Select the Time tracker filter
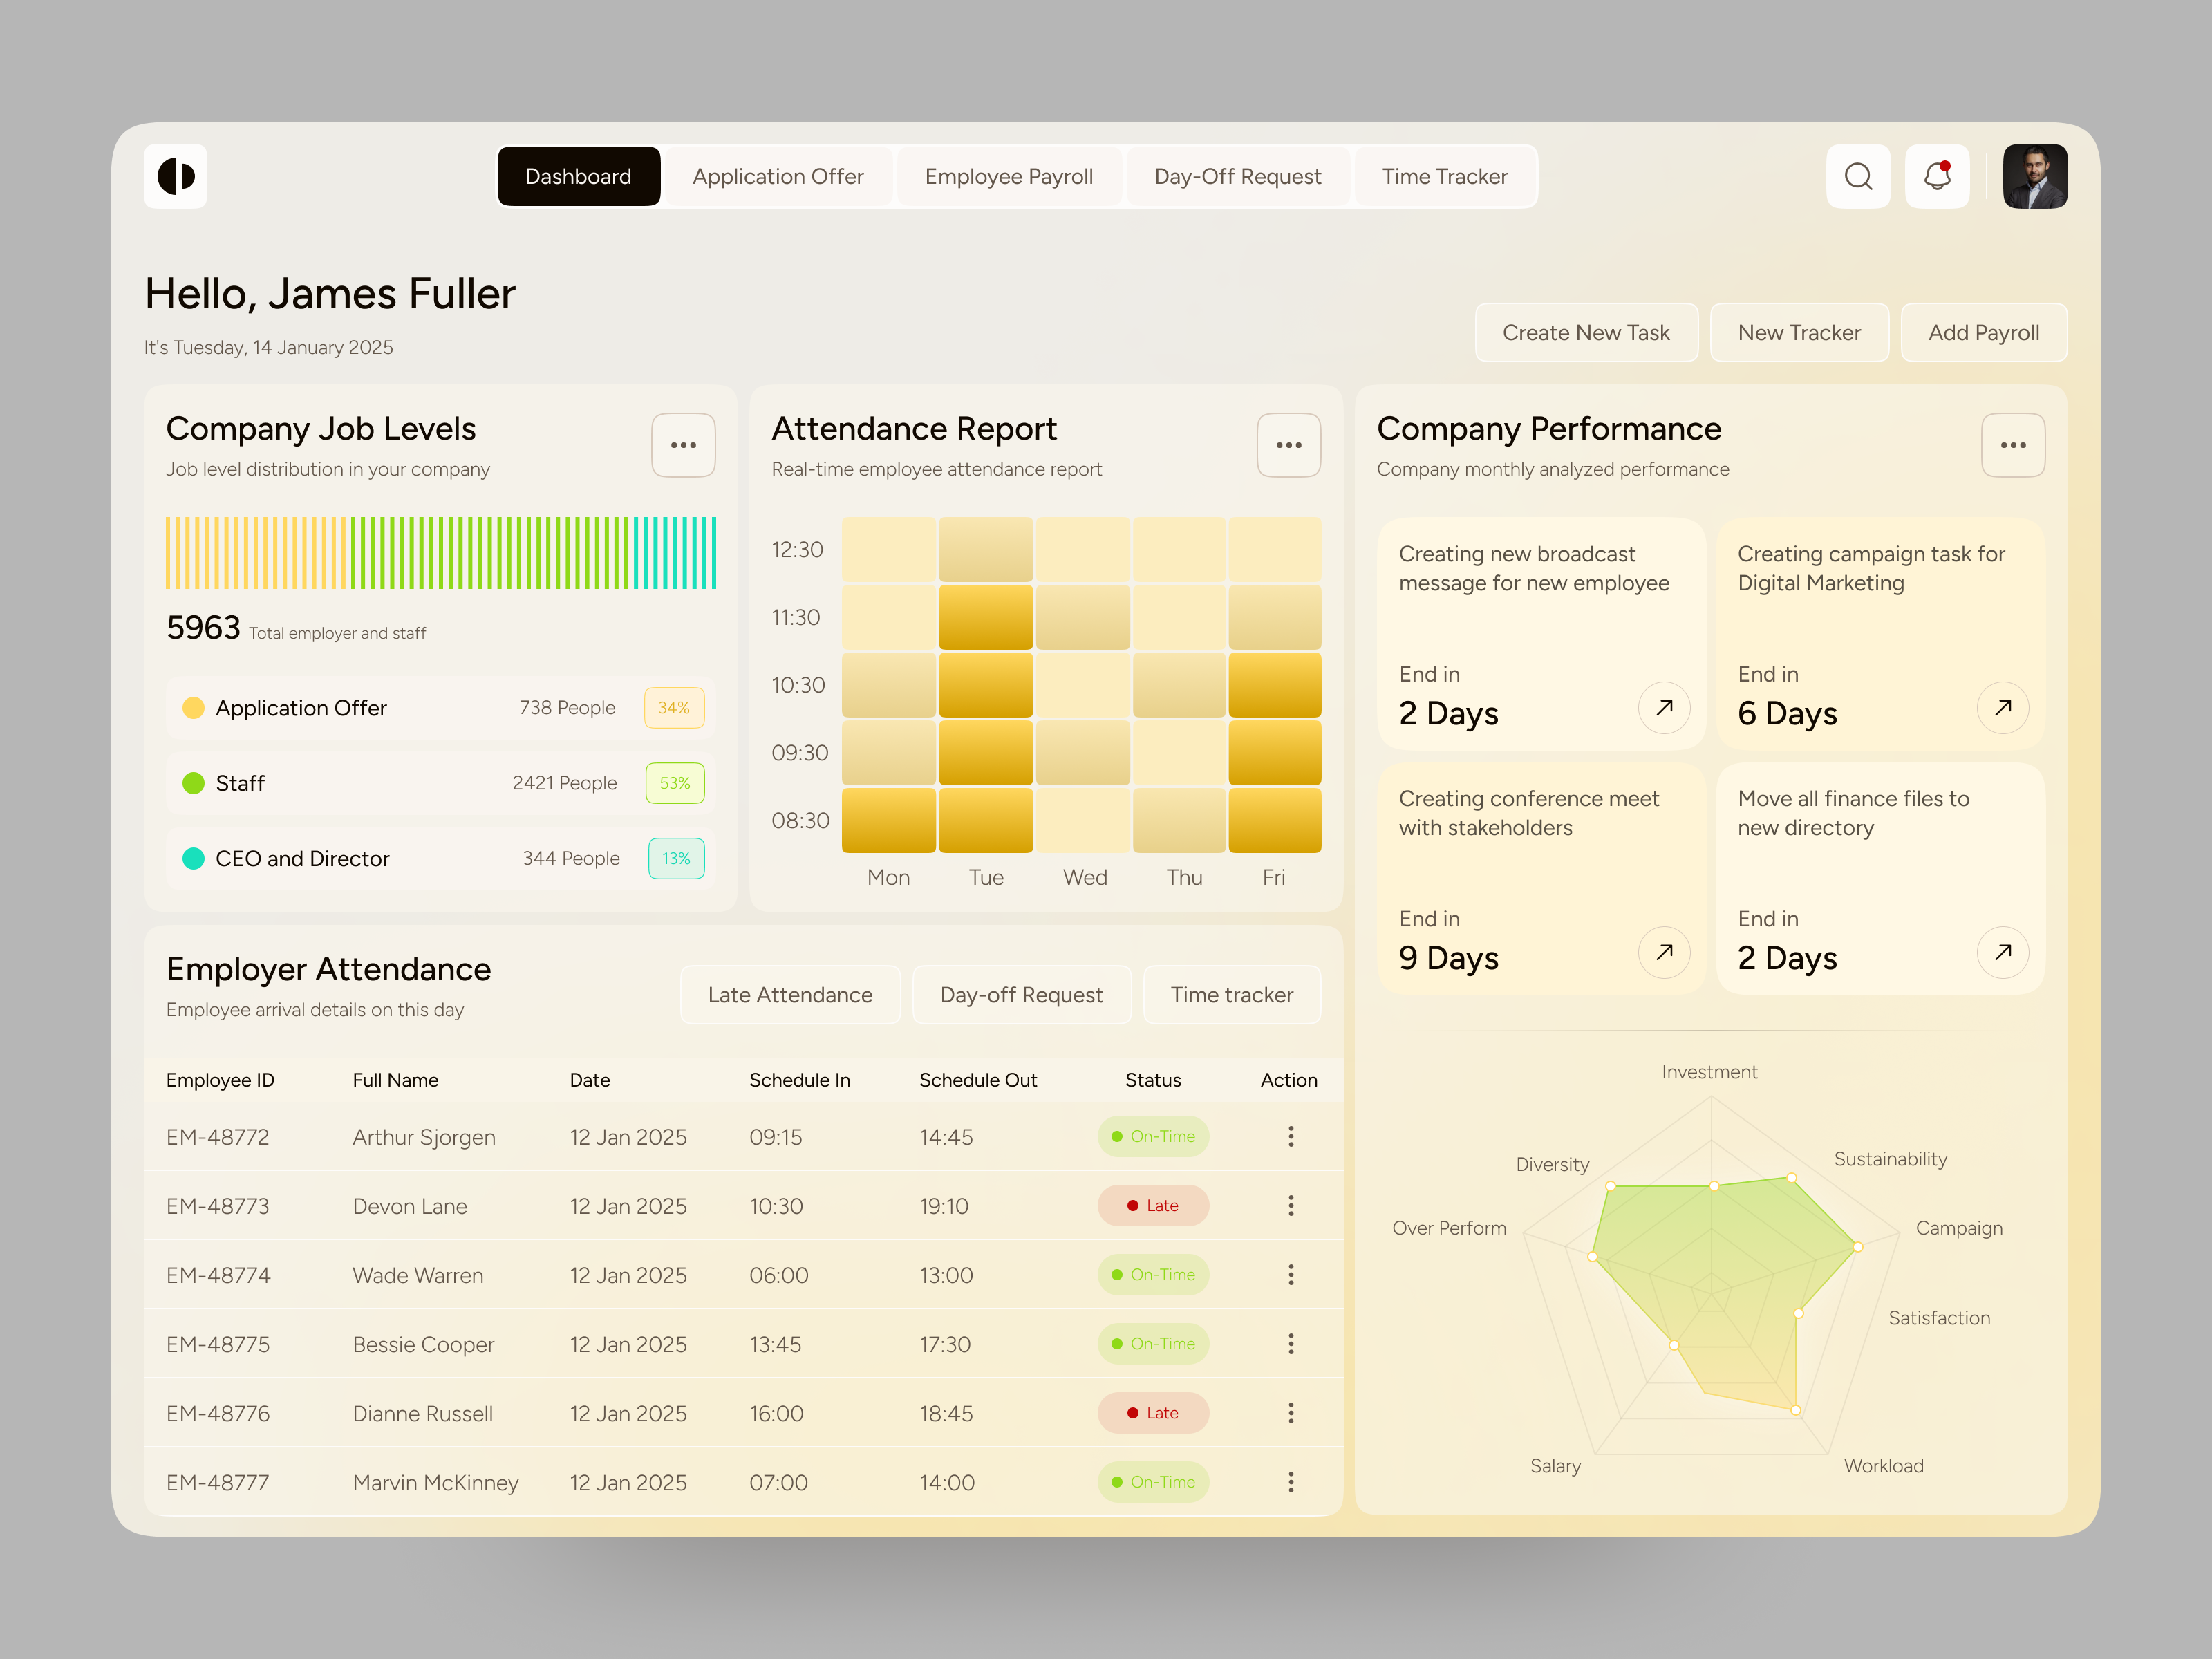2212x1659 pixels. pyautogui.click(x=1232, y=994)
